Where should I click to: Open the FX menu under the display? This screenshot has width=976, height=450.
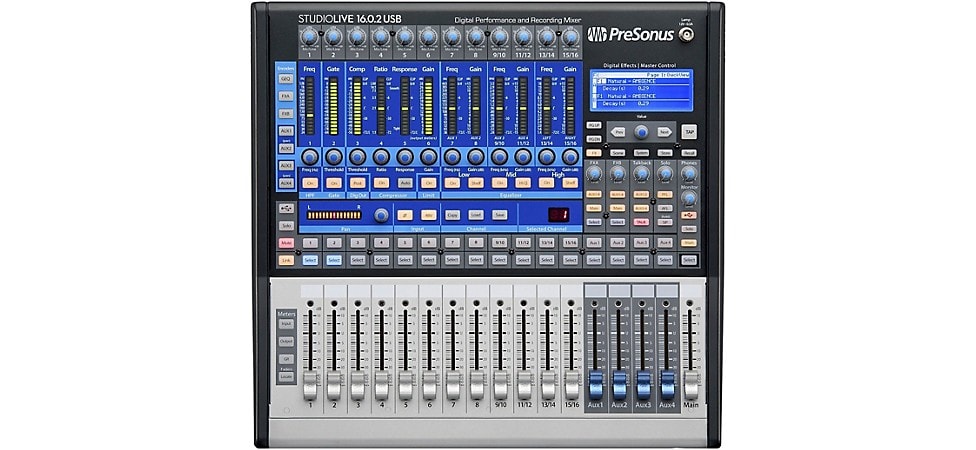(594, 152)
